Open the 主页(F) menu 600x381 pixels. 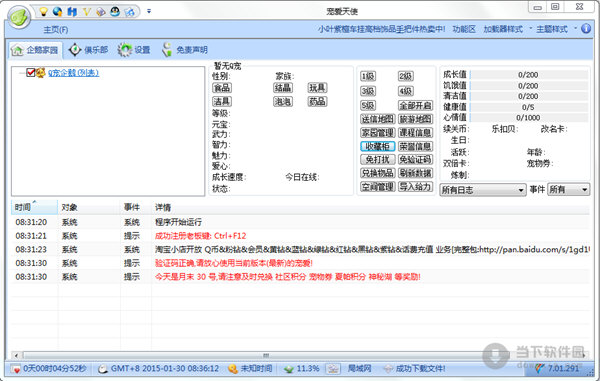tap(56, 29)
